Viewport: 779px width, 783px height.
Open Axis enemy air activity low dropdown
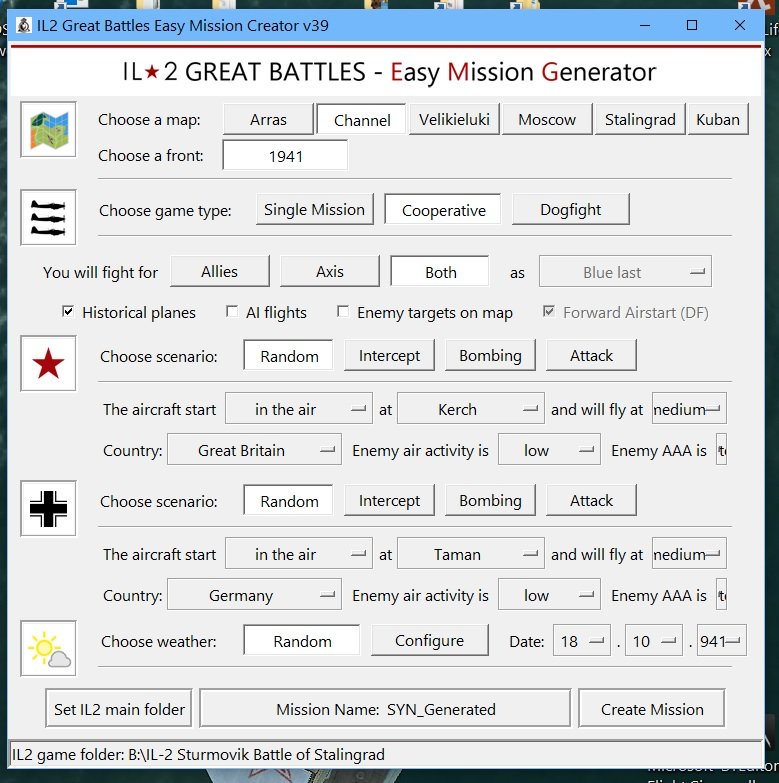549,594
